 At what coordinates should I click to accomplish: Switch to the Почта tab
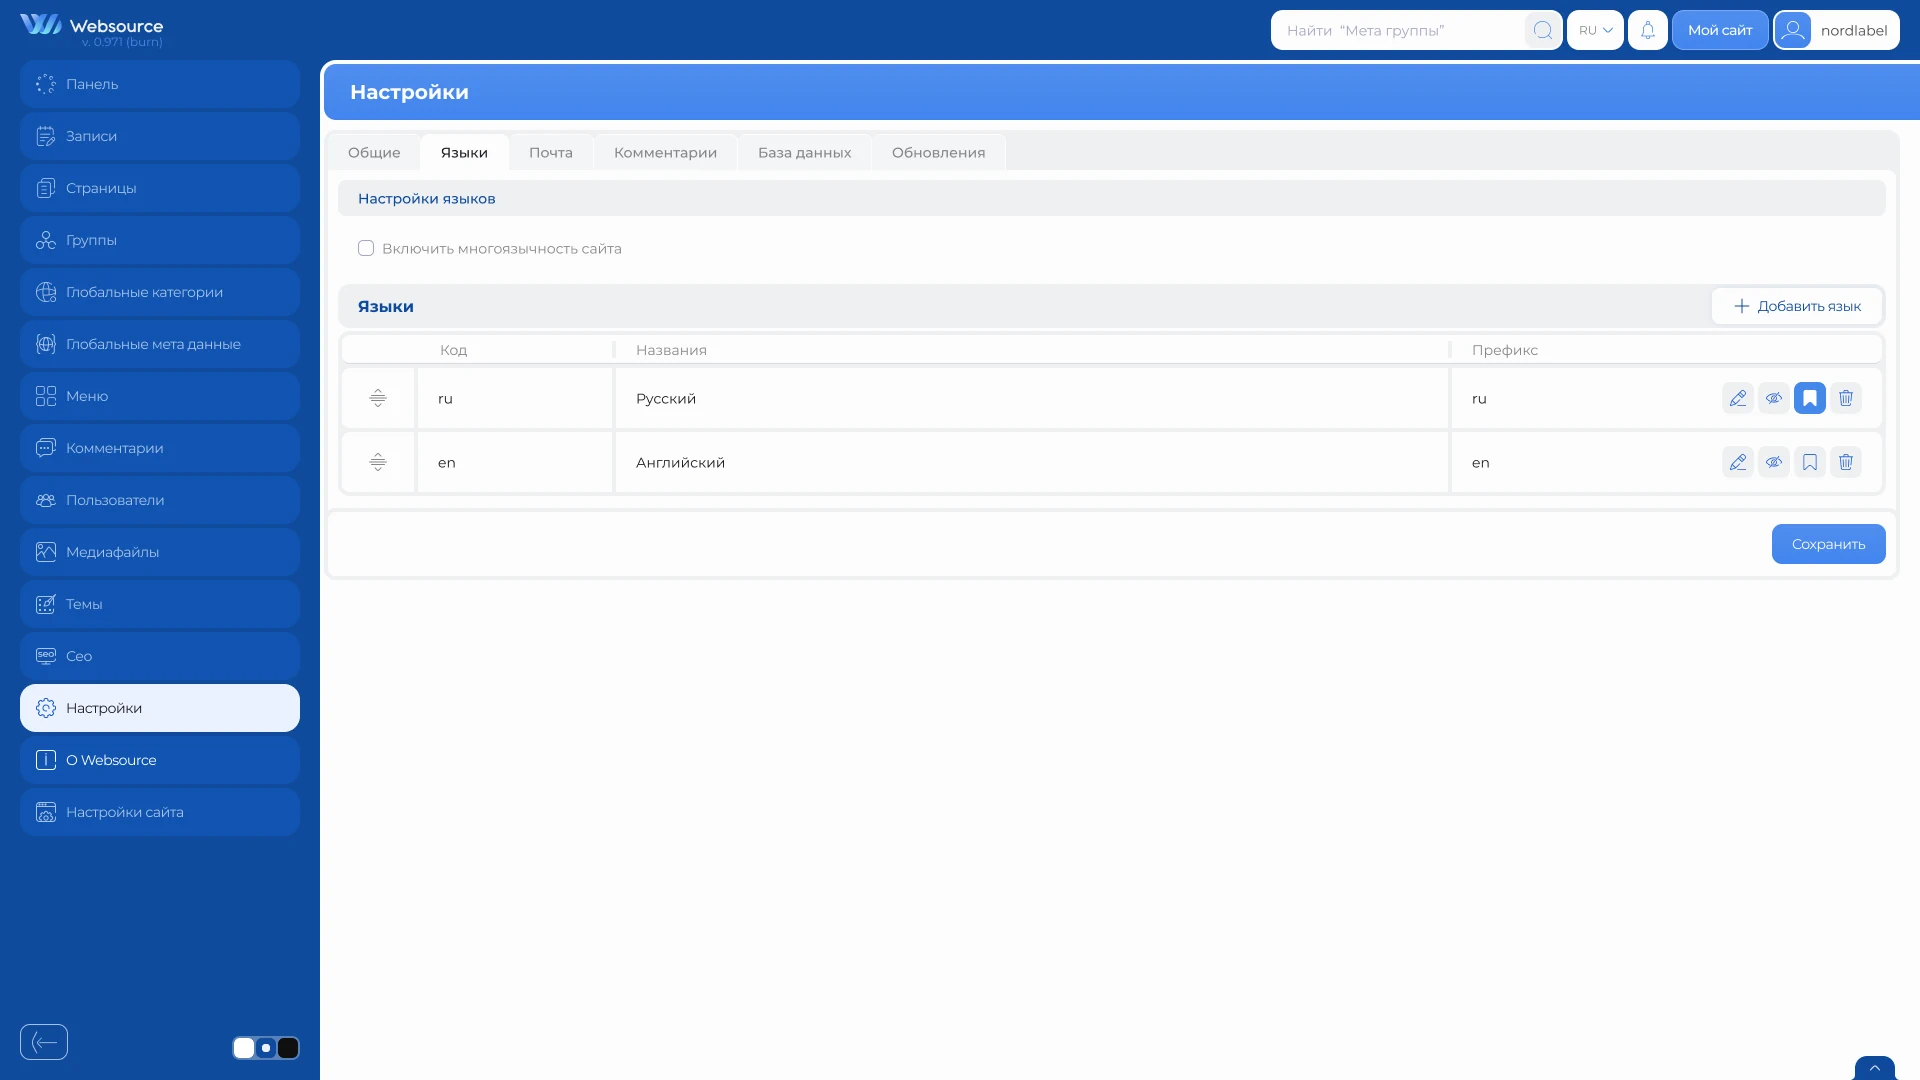click(x=551, y=152)
